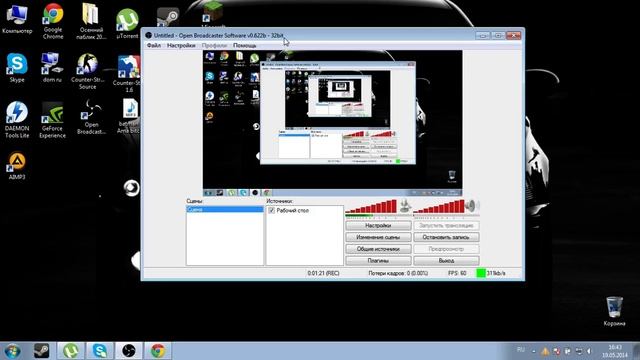Click the RU language indicator
Viewport: 640px width, 360px height.
pos(521,350)
